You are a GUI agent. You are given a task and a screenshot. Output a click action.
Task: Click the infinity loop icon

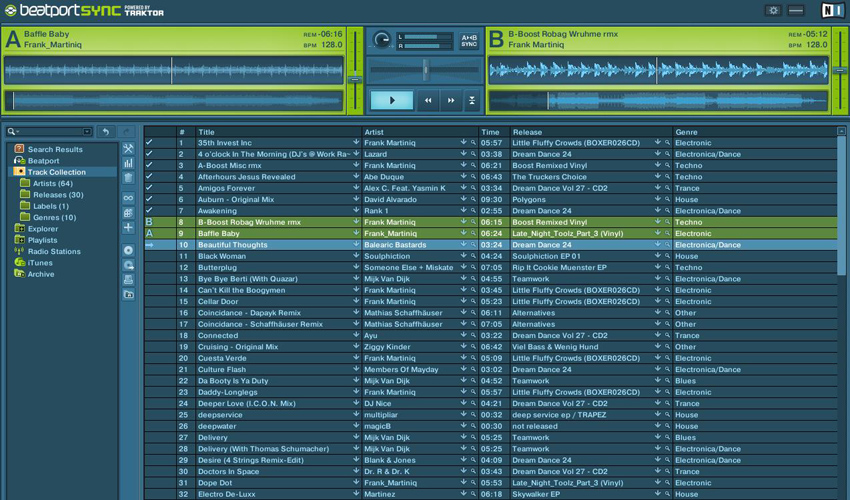(x=128, y=198)
